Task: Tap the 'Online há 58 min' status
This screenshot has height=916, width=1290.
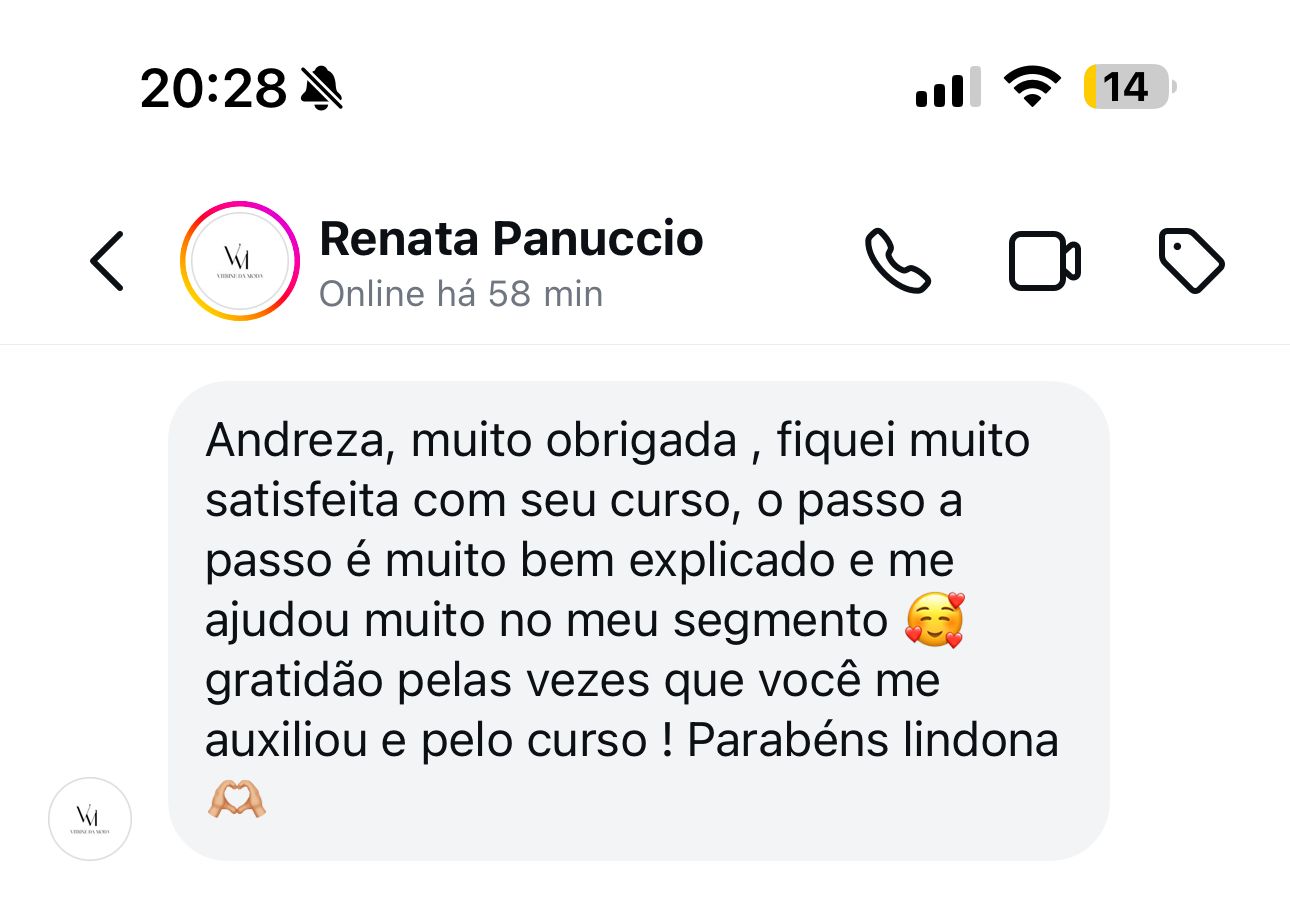Action: [x=461, y=294]
